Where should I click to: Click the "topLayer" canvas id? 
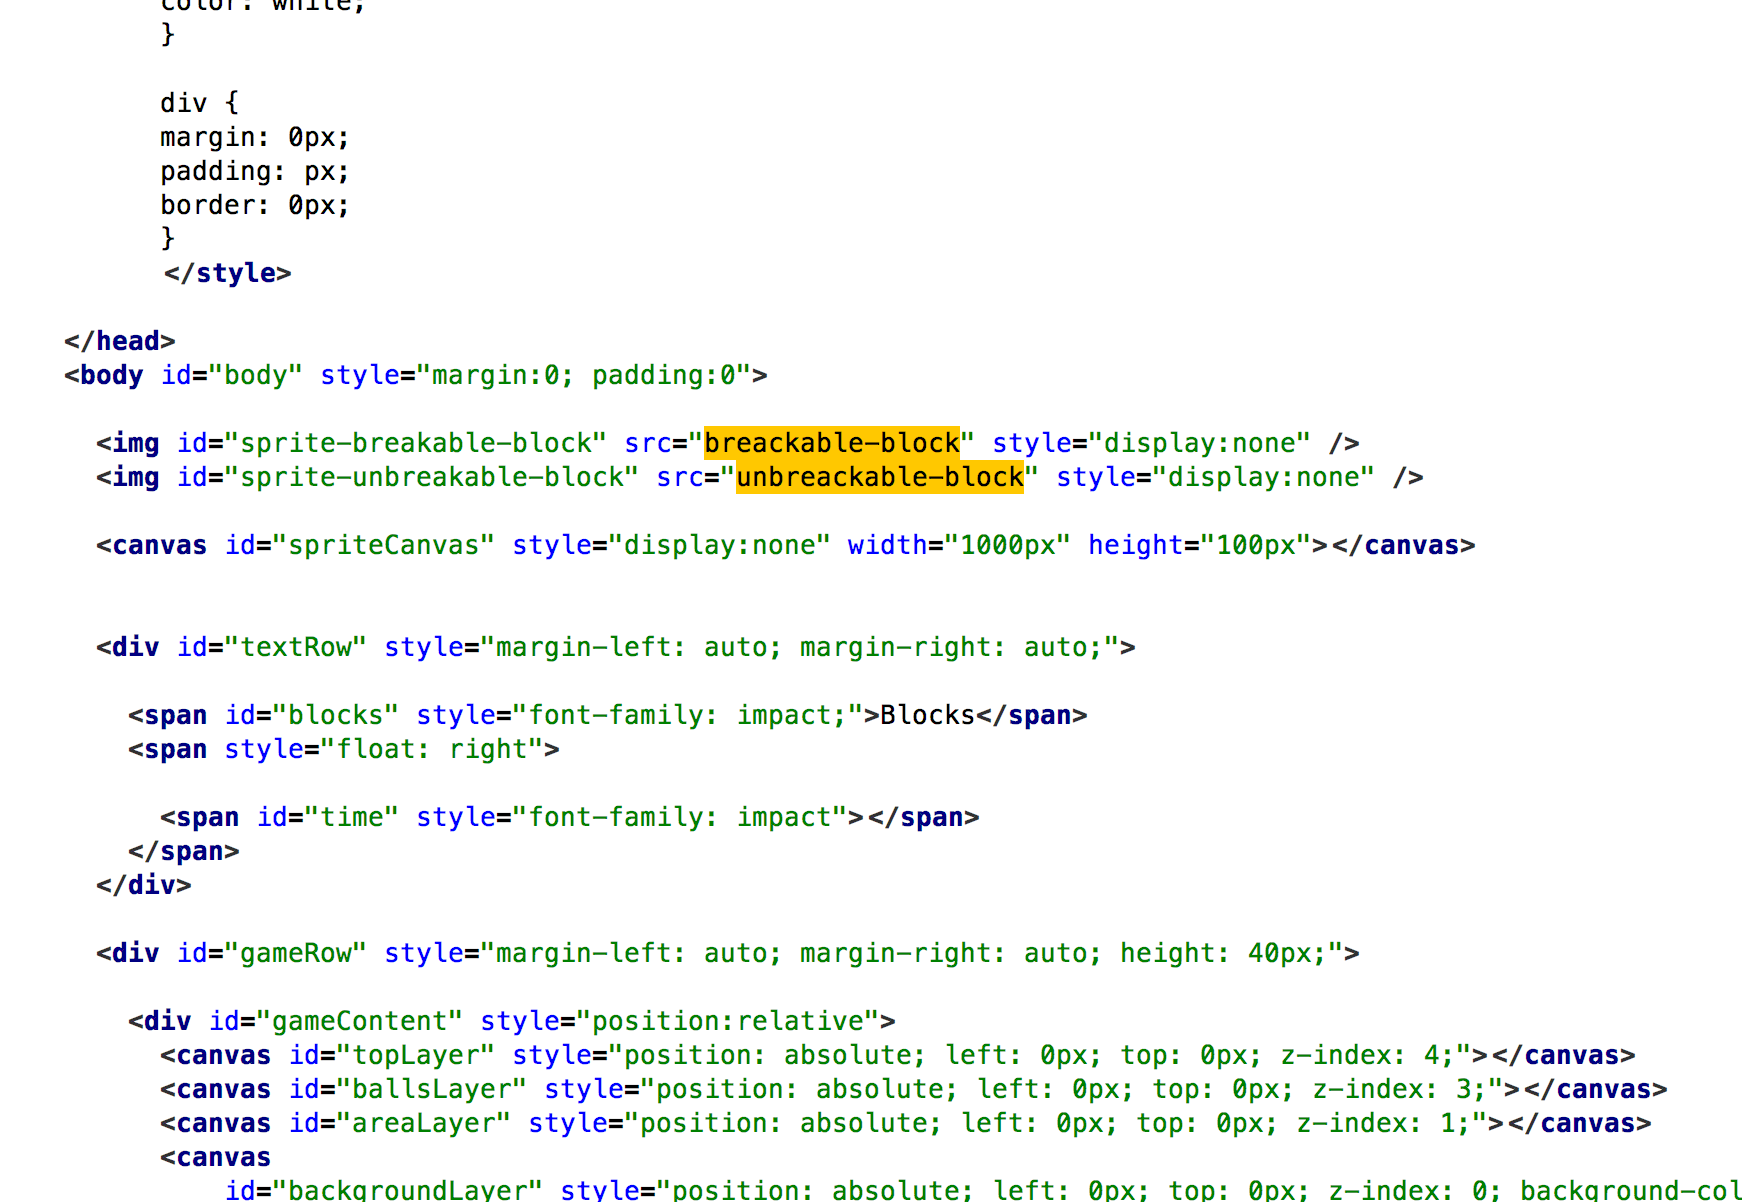[x=415, y=1055]
